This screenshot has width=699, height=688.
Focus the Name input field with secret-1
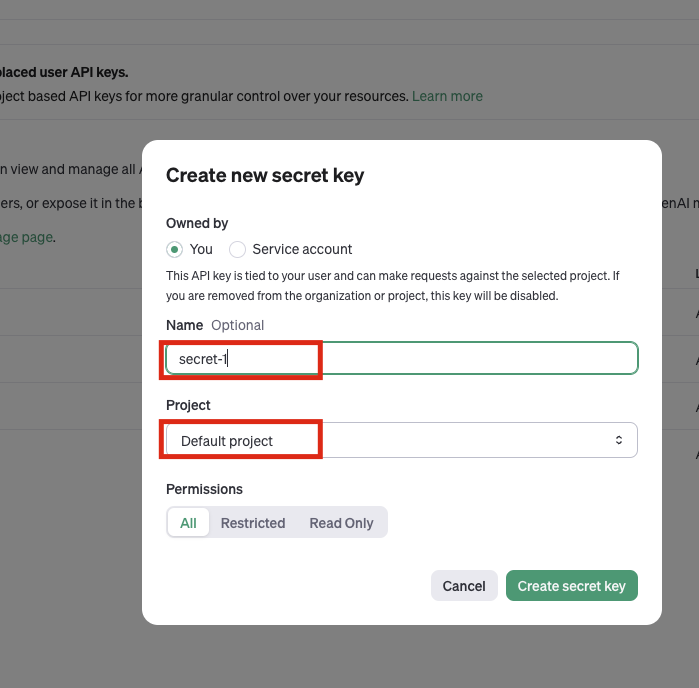pyautogui.click(x=400, y=358)
